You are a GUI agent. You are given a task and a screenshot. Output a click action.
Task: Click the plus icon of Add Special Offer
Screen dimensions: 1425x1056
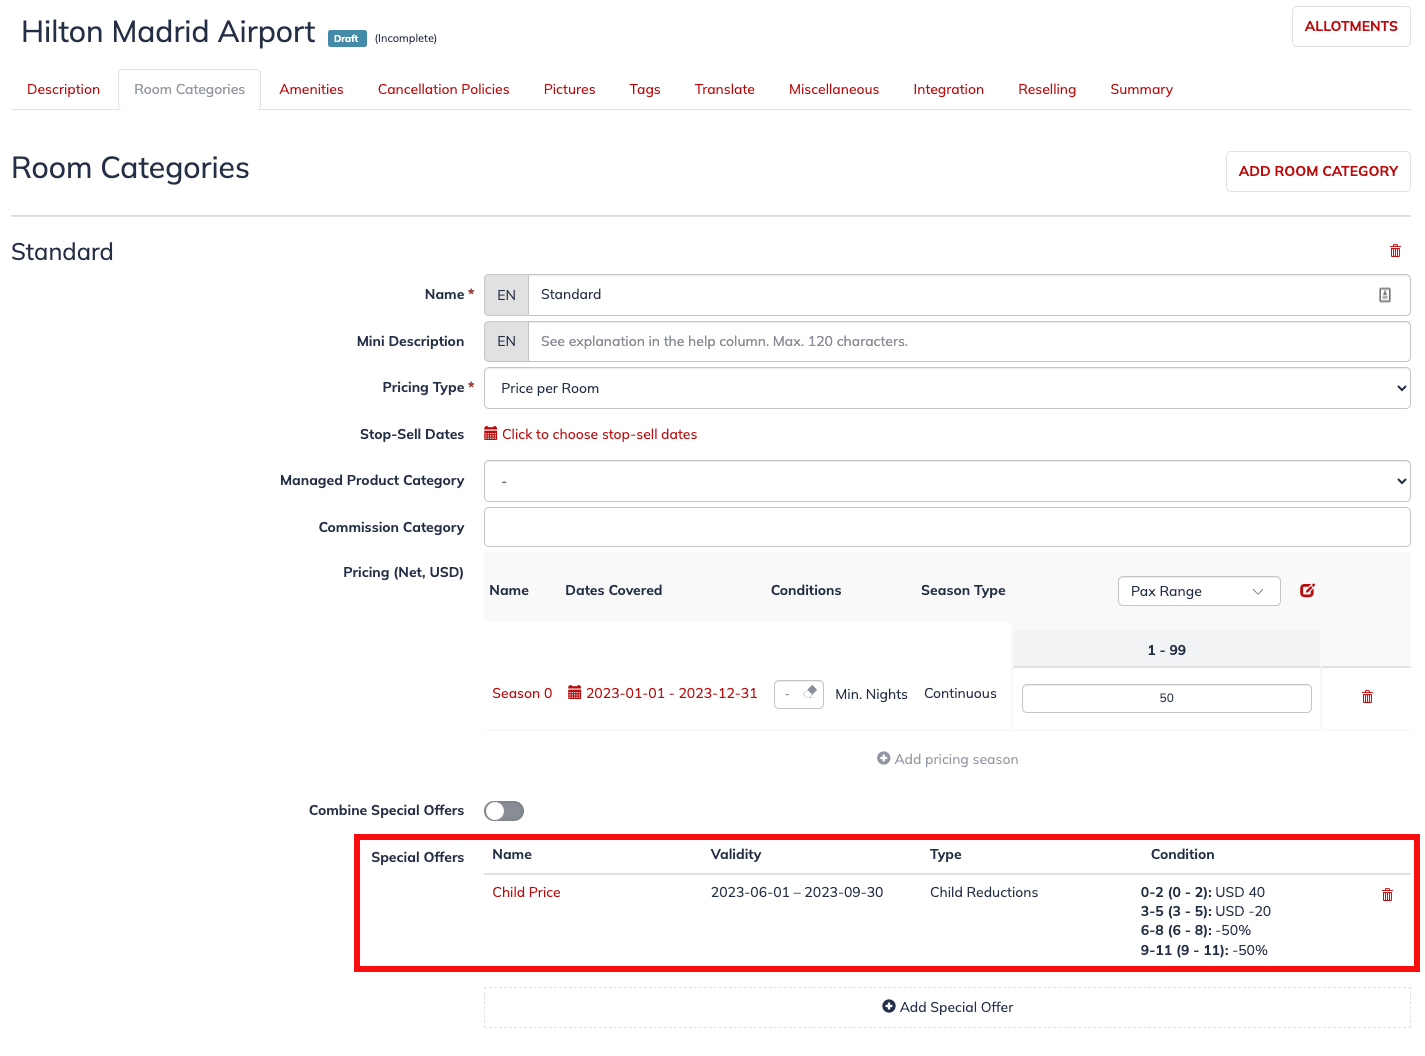pyautogui.click(x=889, y=1007)
